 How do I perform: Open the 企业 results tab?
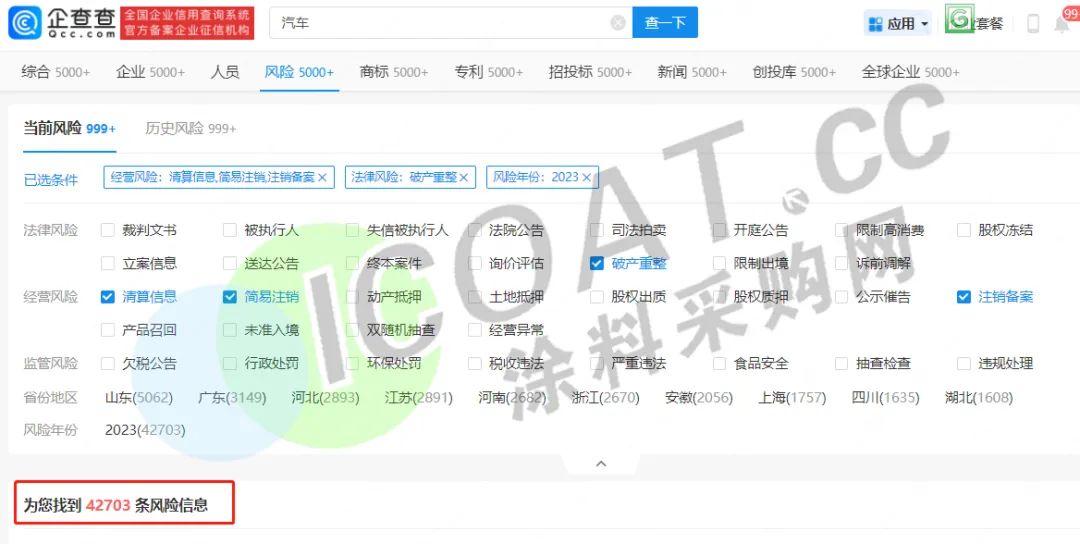[x=150, y=72]
